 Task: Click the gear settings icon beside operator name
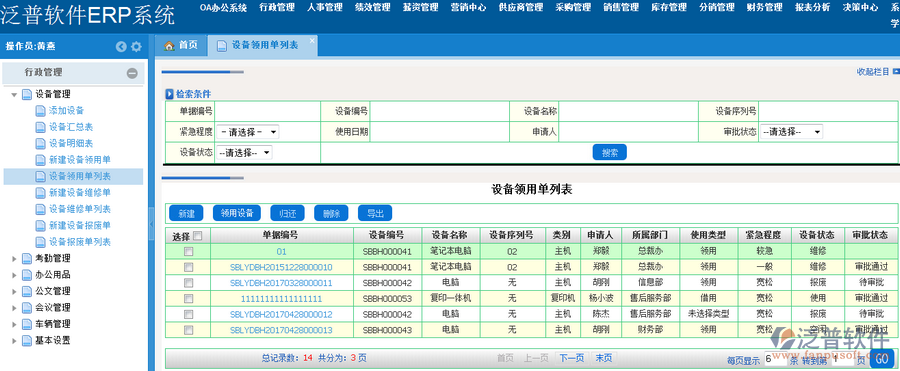(x=136, y=47)
